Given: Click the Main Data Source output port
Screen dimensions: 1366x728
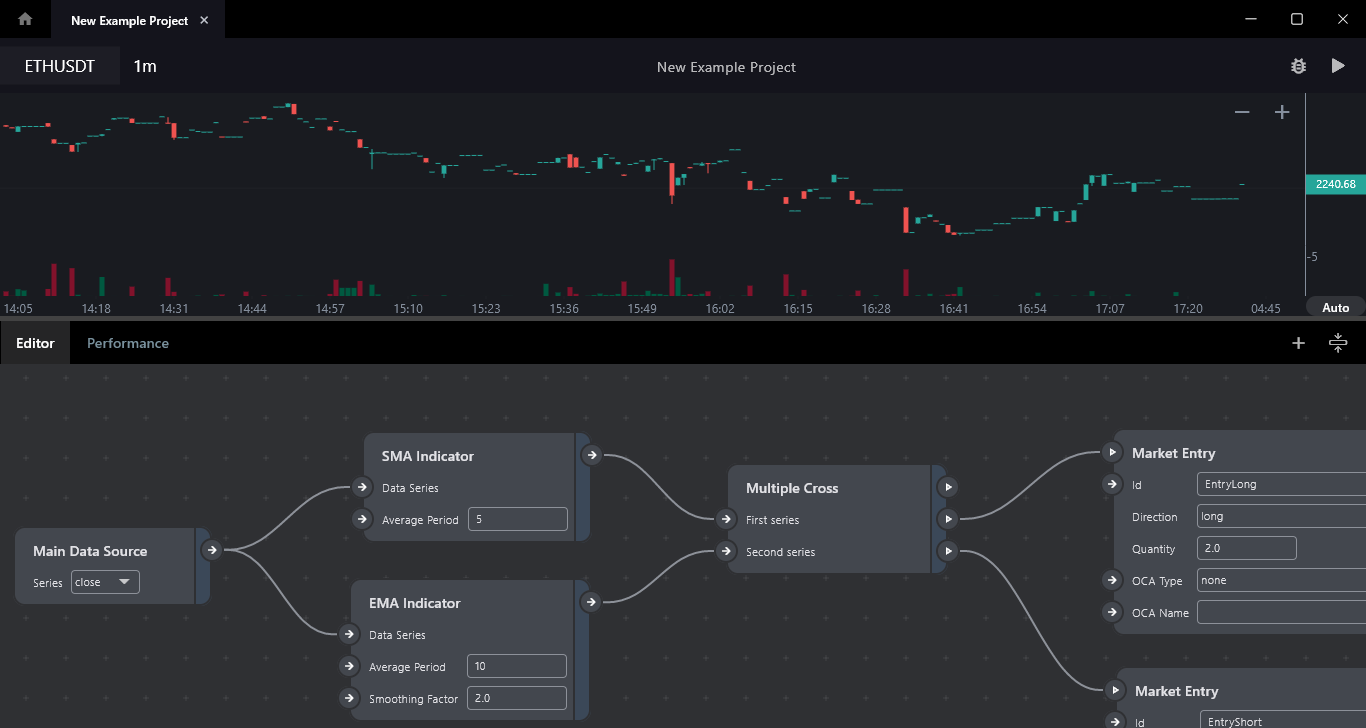Looking at the screenshot, I should [210, 549].
